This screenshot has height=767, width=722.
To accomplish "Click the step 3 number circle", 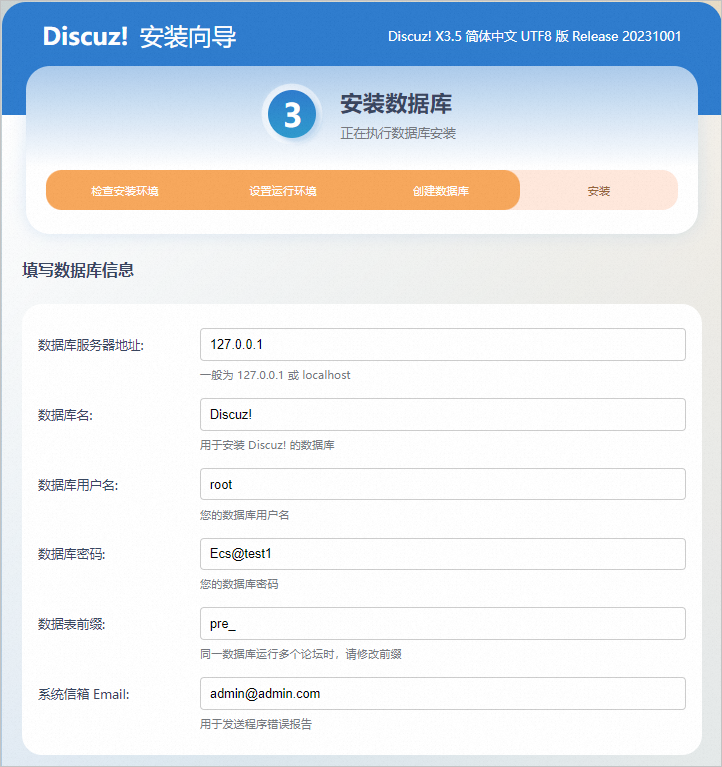I will pyautogui.click(x=291, y=115).
